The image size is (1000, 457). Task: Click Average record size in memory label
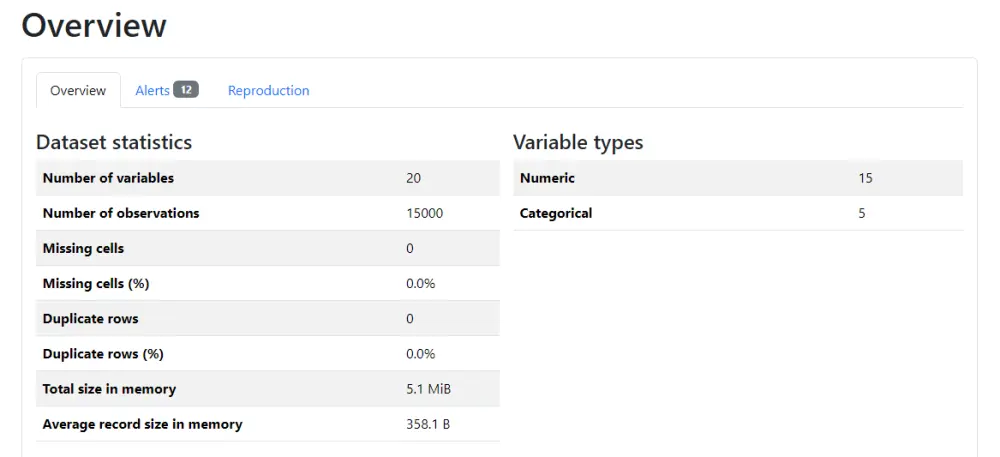(x=142, y=424)
